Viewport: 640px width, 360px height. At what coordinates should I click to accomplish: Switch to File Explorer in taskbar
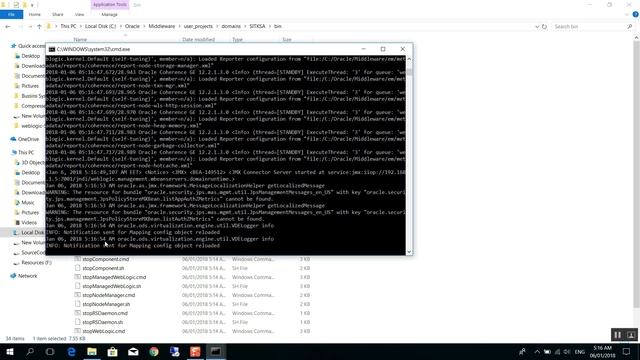tap(92, 351)
